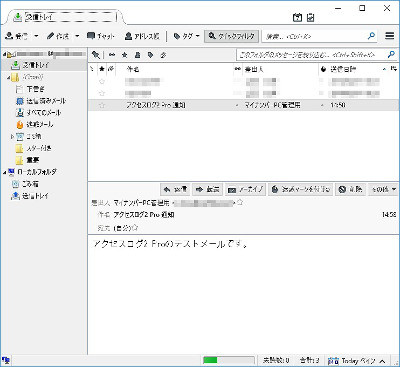This screenshot has width=400, height=367.
Task: Open the hamburger application menu
Action: 390,36
